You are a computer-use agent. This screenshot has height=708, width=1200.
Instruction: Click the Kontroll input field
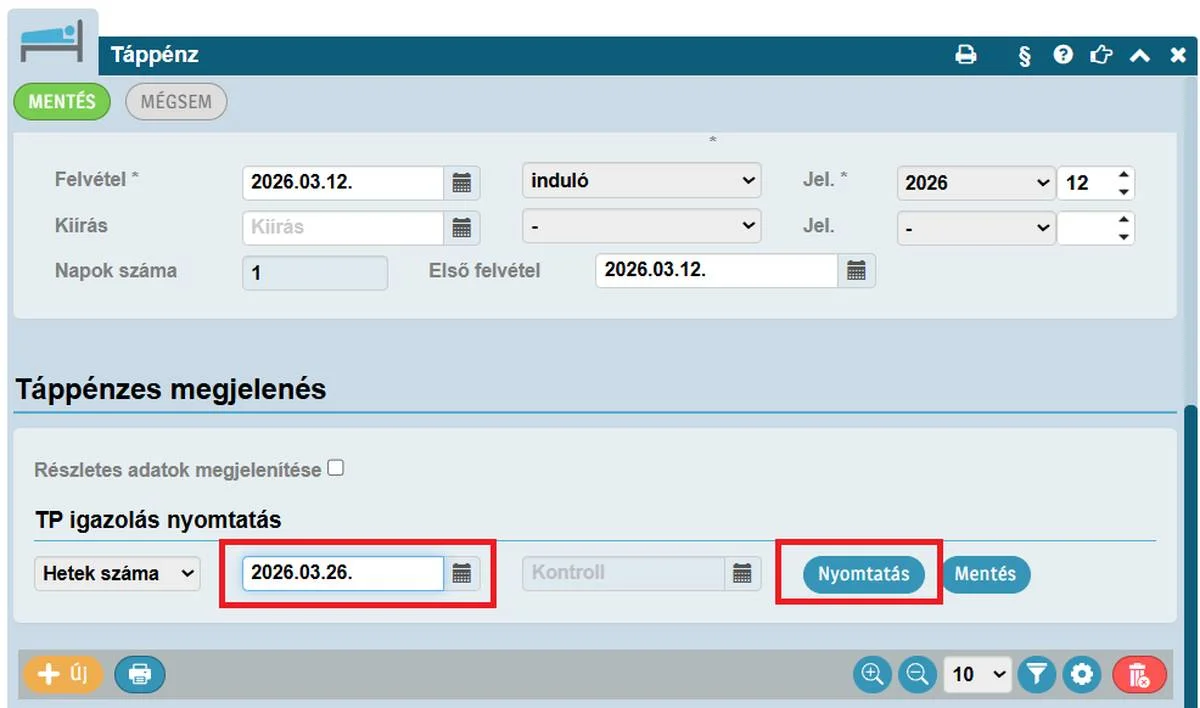[x=623, y=574]
